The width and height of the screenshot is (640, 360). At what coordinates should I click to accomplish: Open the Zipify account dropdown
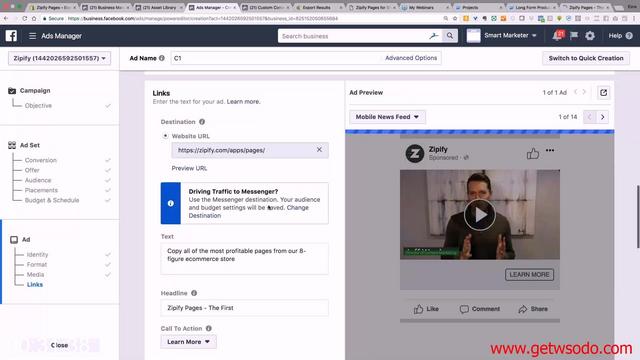coord(59,58)
